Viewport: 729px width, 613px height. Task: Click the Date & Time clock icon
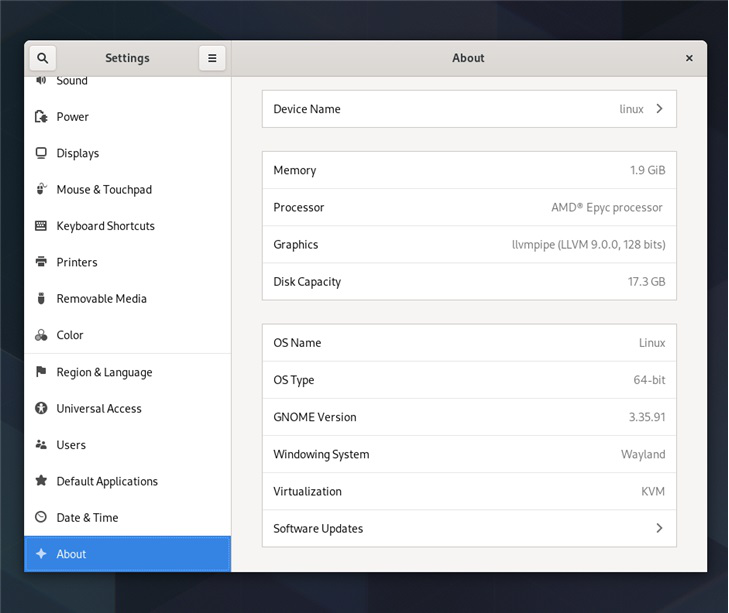41,517
